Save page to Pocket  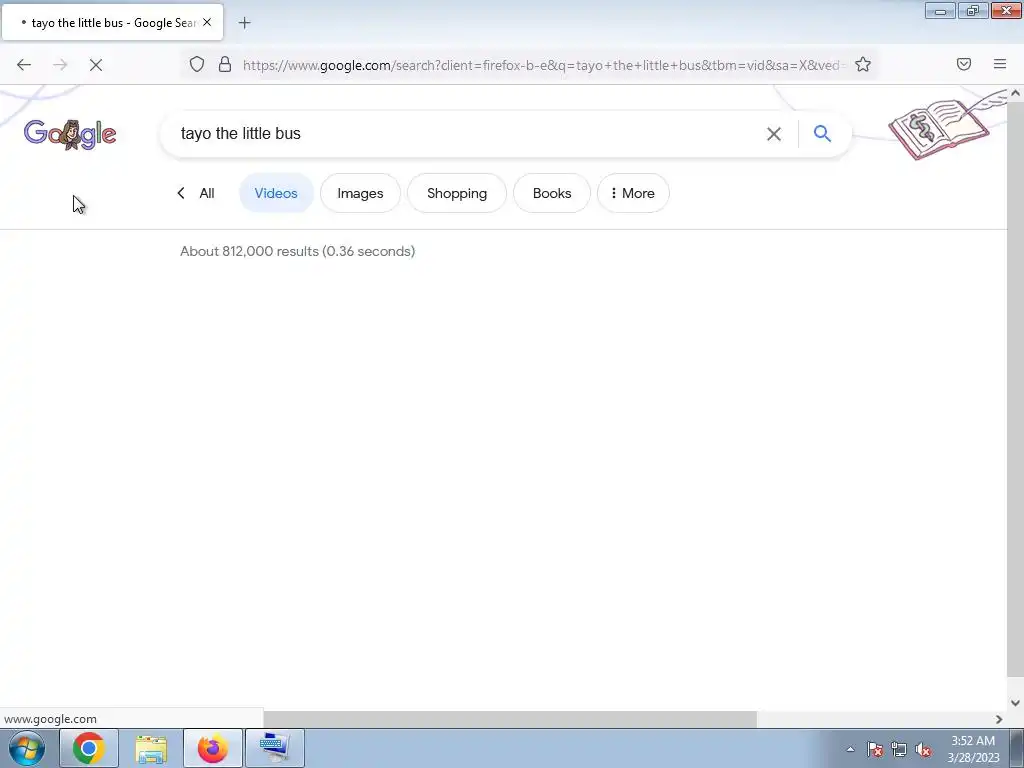tap(964, 64)
